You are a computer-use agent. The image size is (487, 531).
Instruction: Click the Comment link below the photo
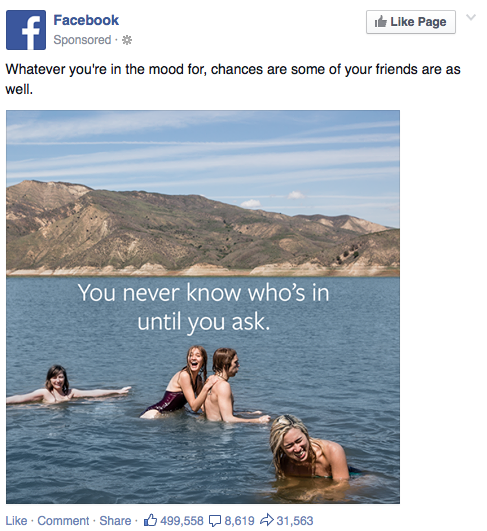pyautogui.click(x=63, y=521)
